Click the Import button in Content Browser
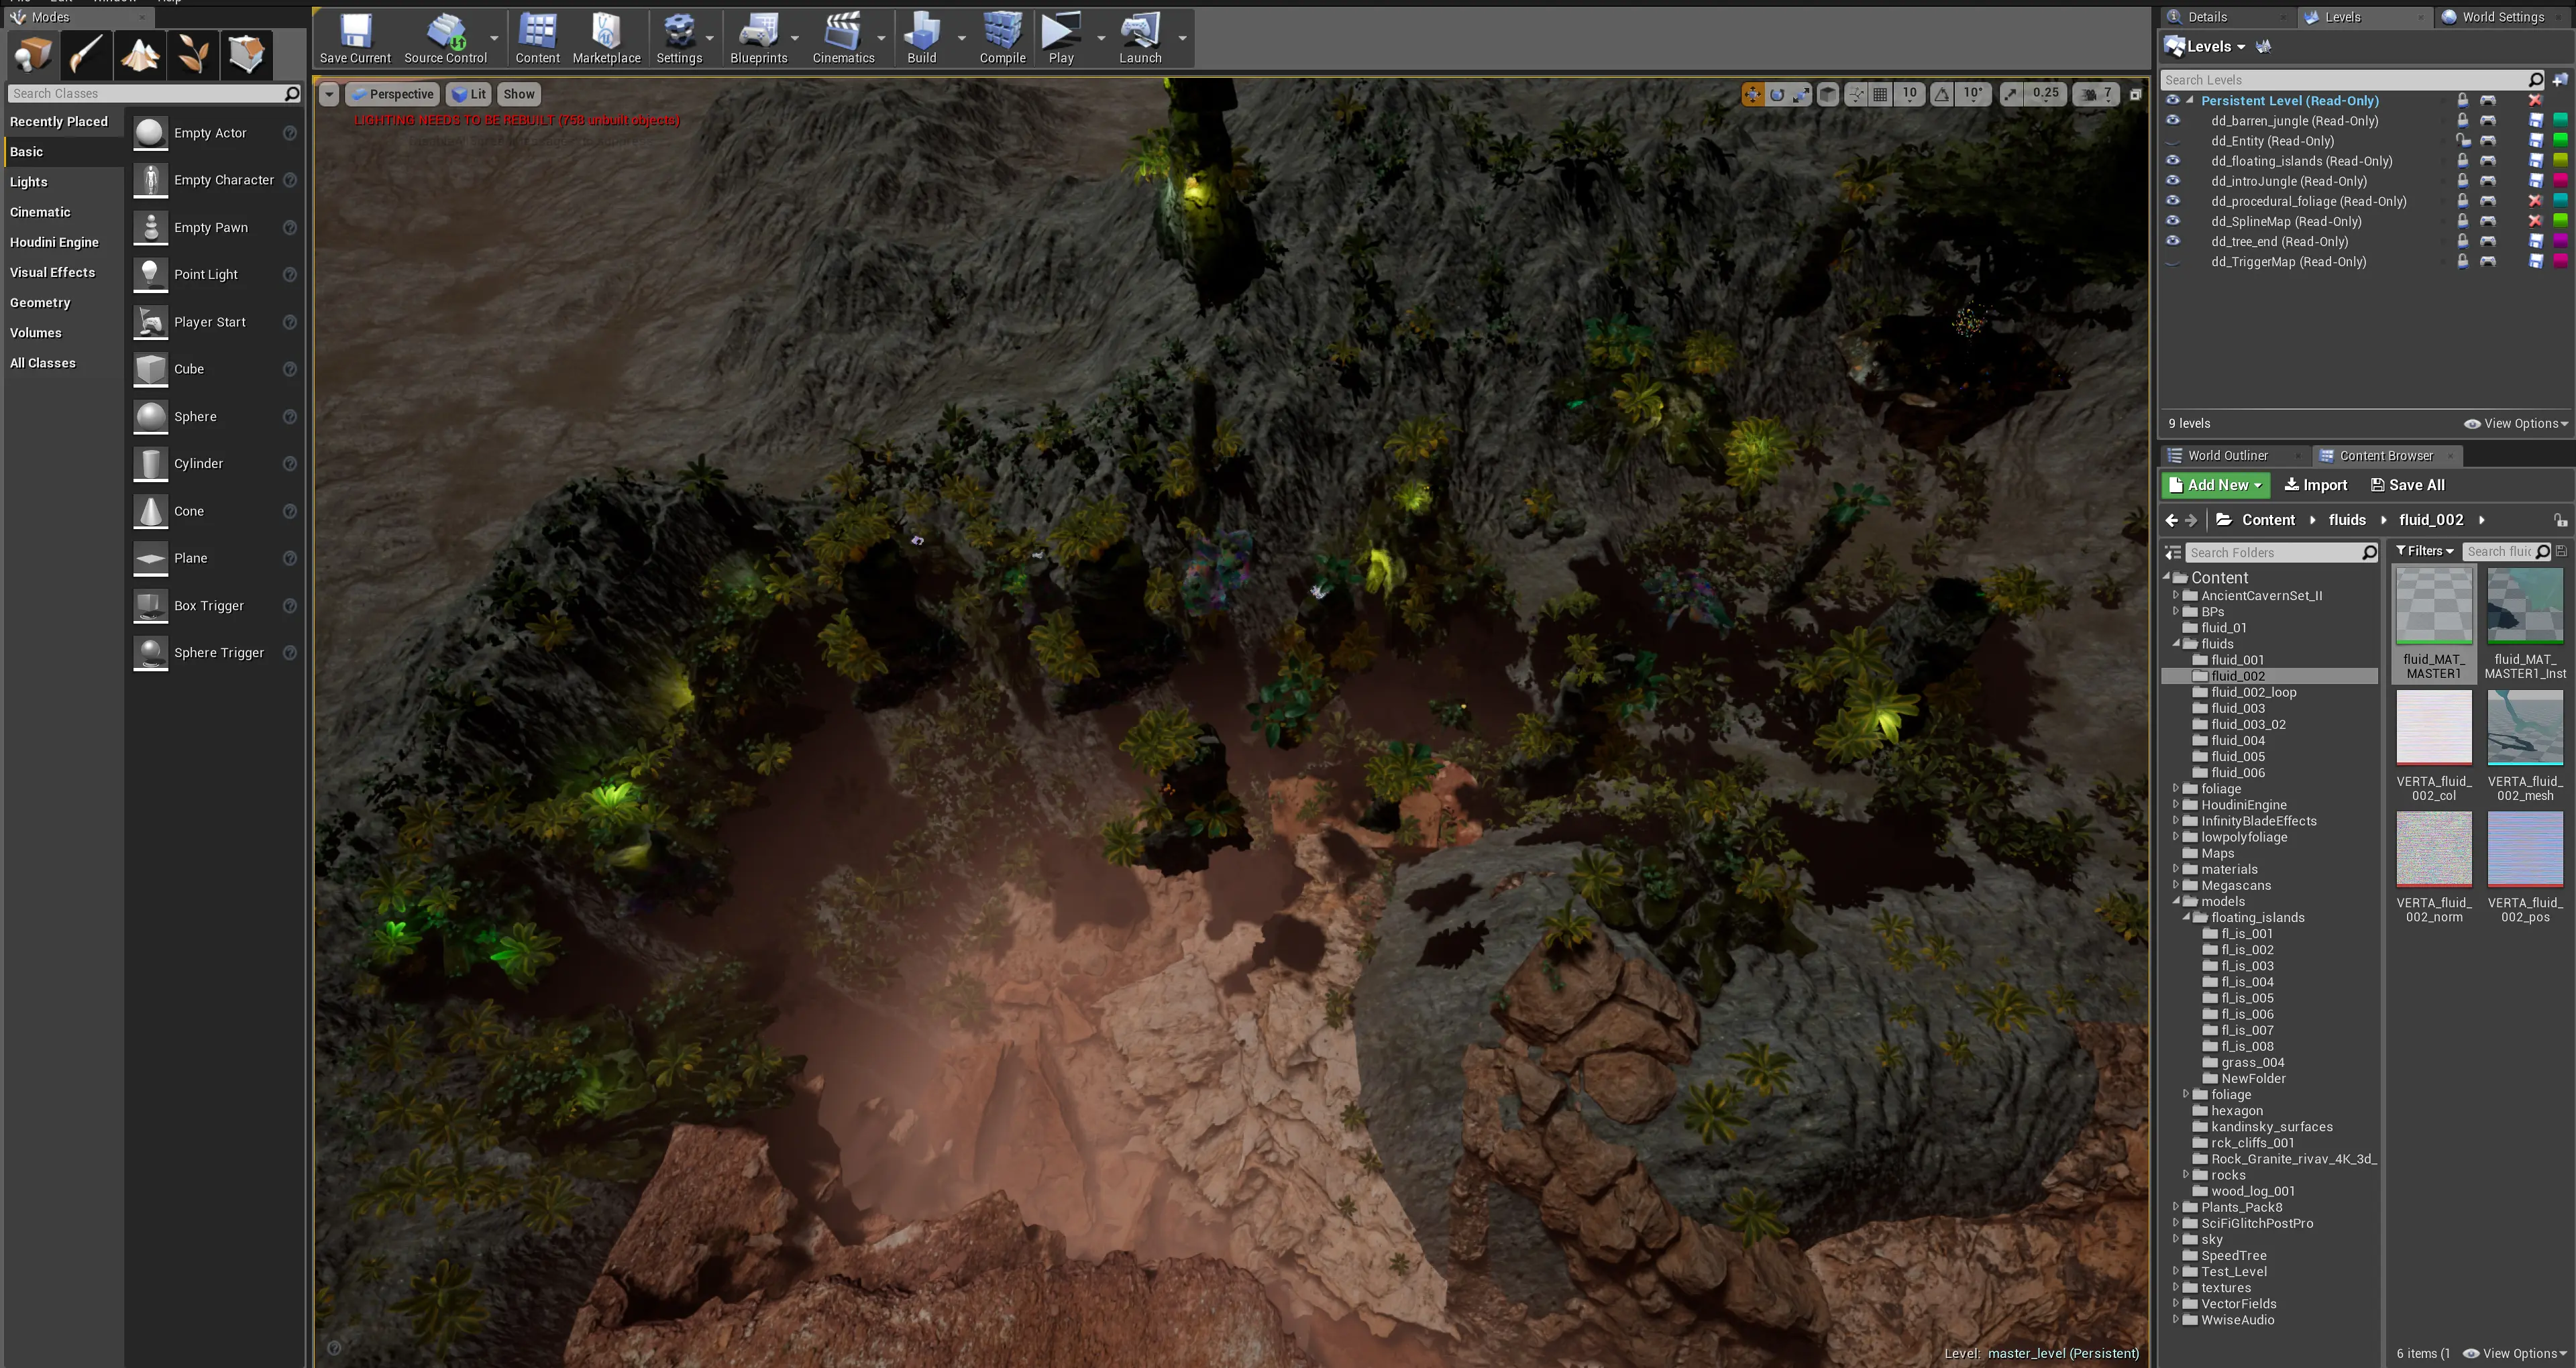Screen dimensions: 2576x1368 click(2315, 485)
